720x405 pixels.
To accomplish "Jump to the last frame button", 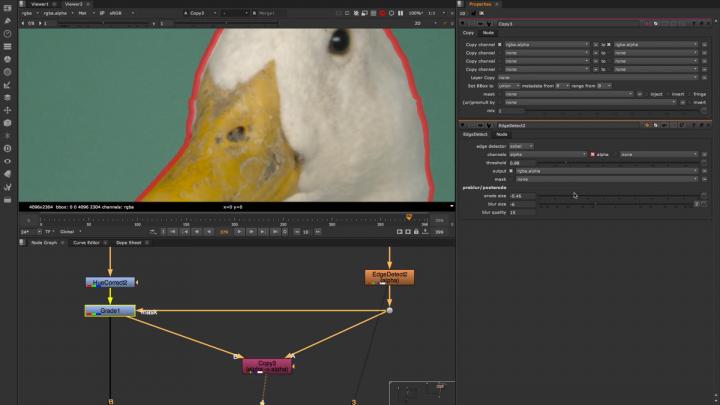I will 275,232.
